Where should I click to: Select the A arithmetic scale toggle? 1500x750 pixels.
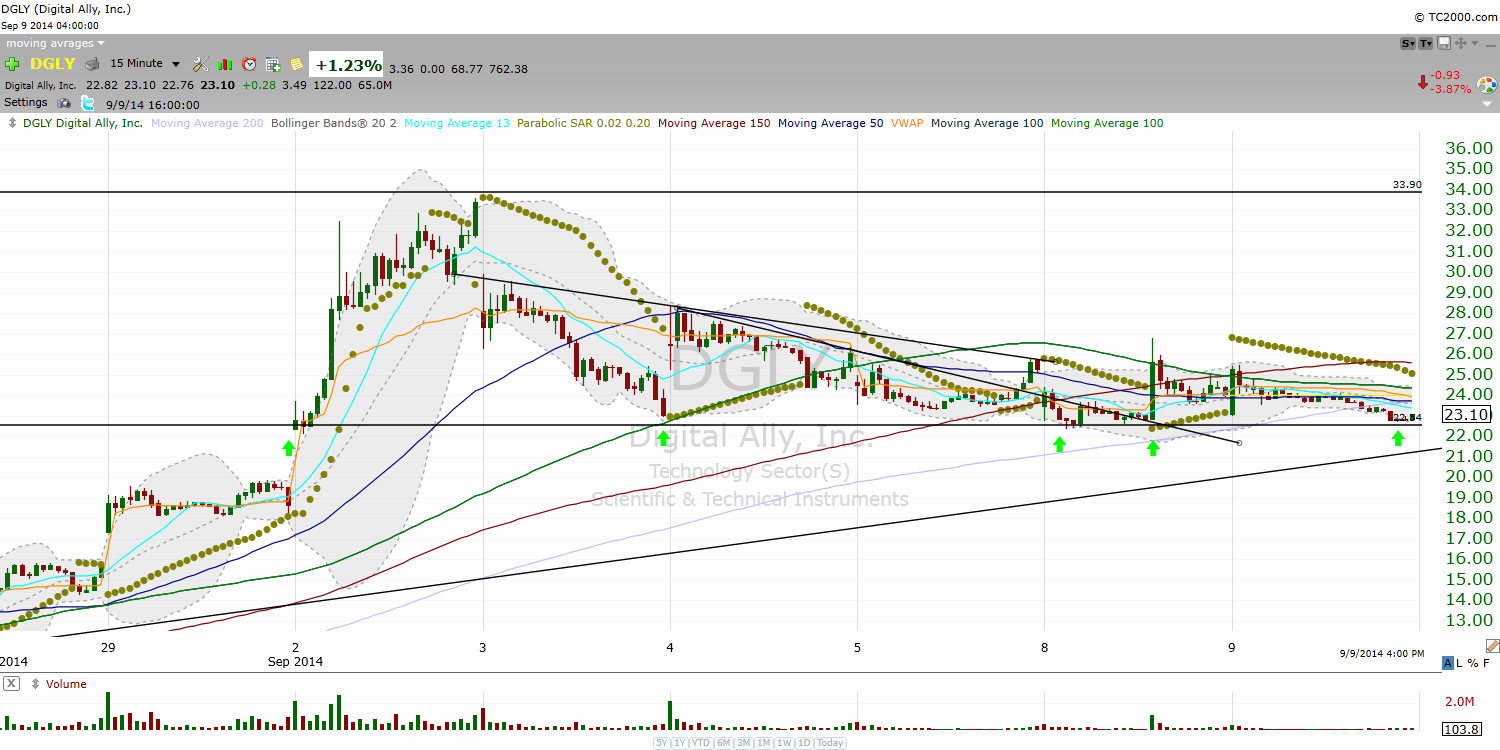(1447, 664)
